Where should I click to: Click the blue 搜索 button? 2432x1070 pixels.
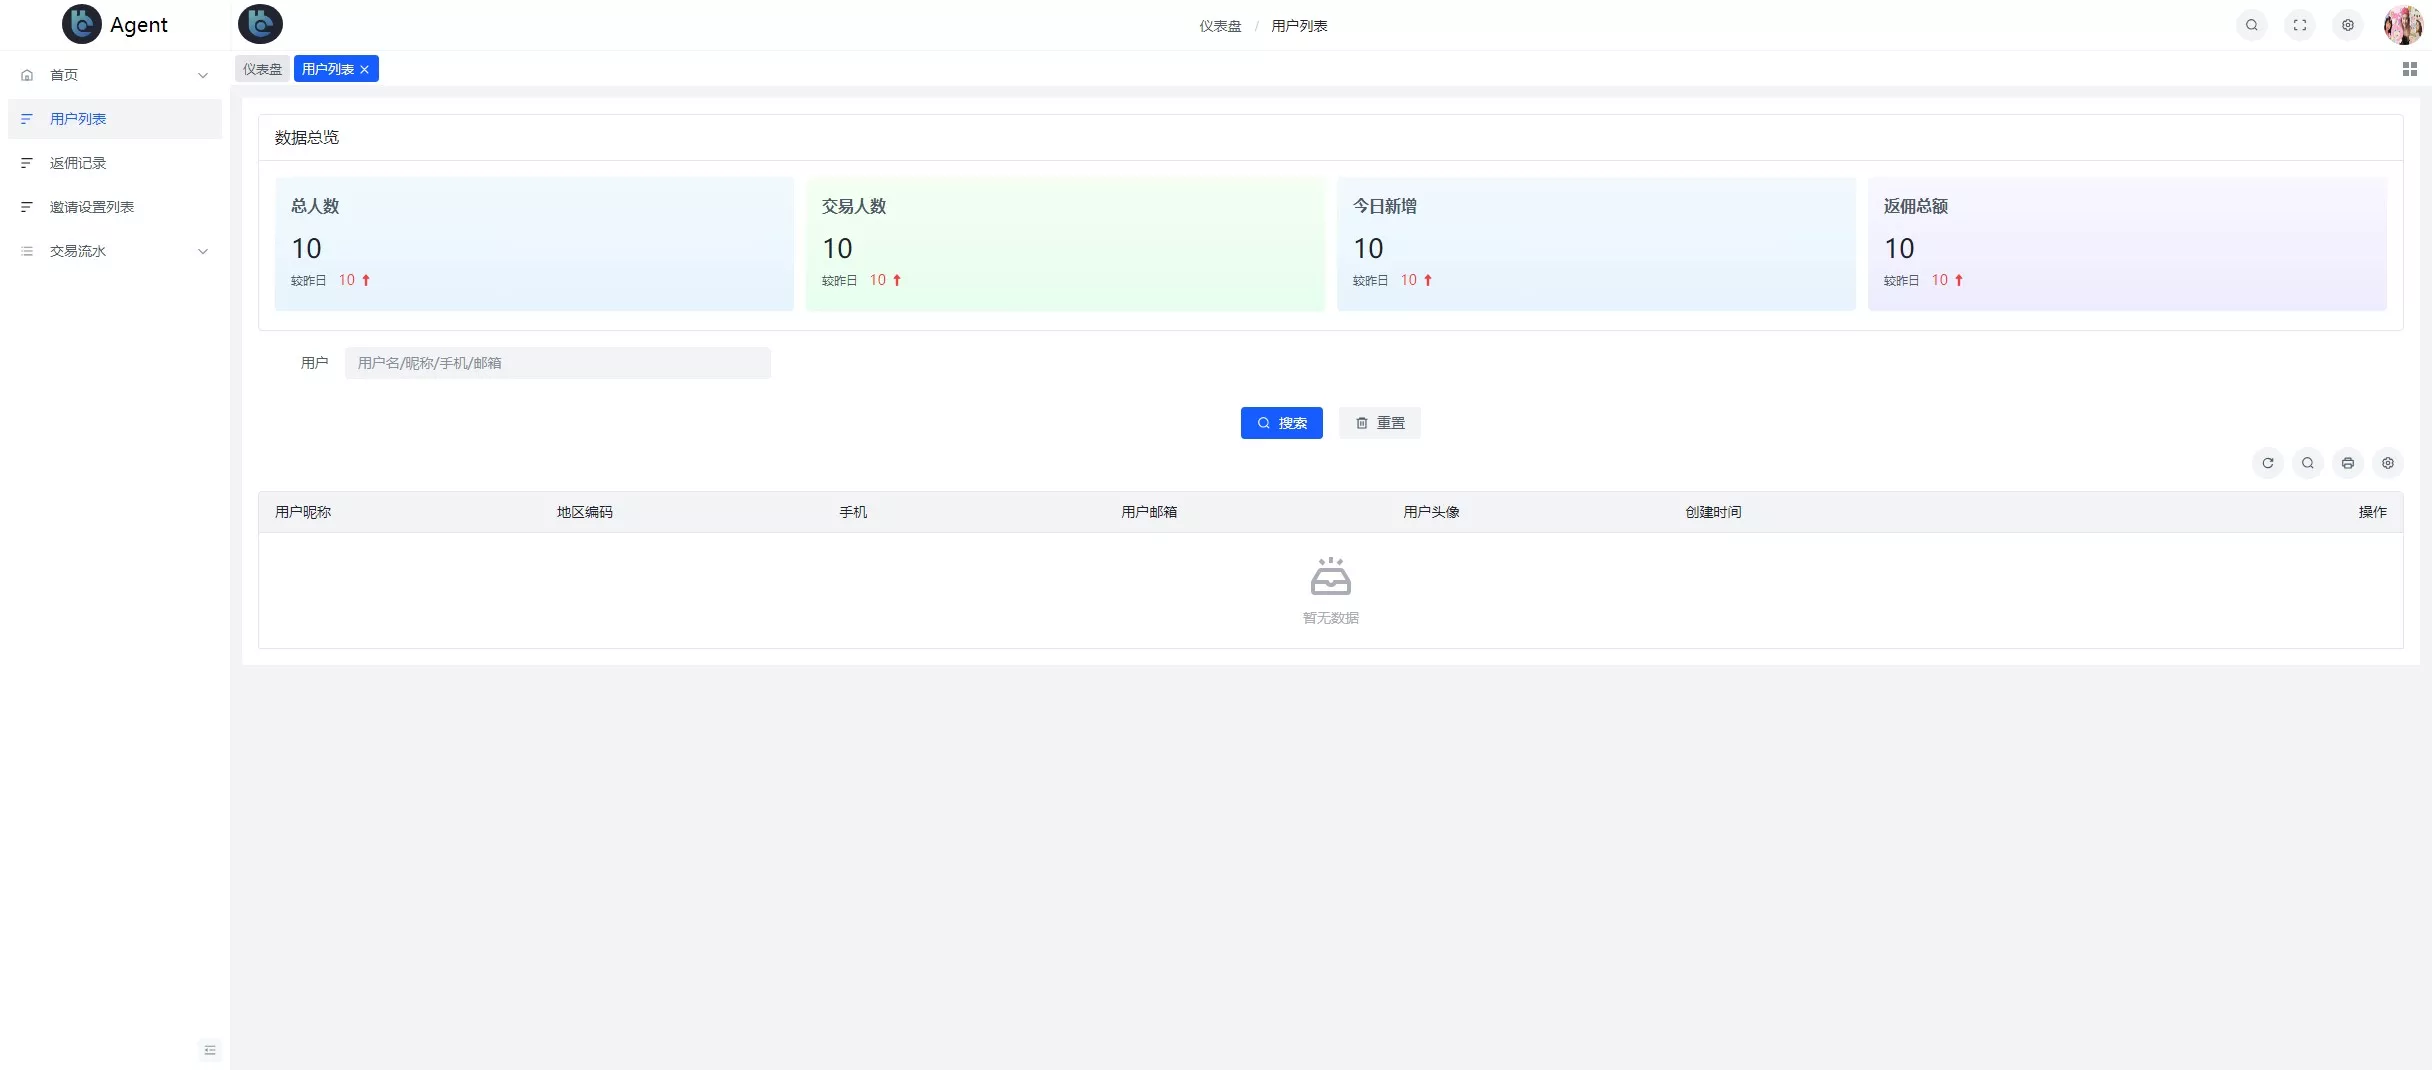pyautogui.click(x=1281, y=423)
